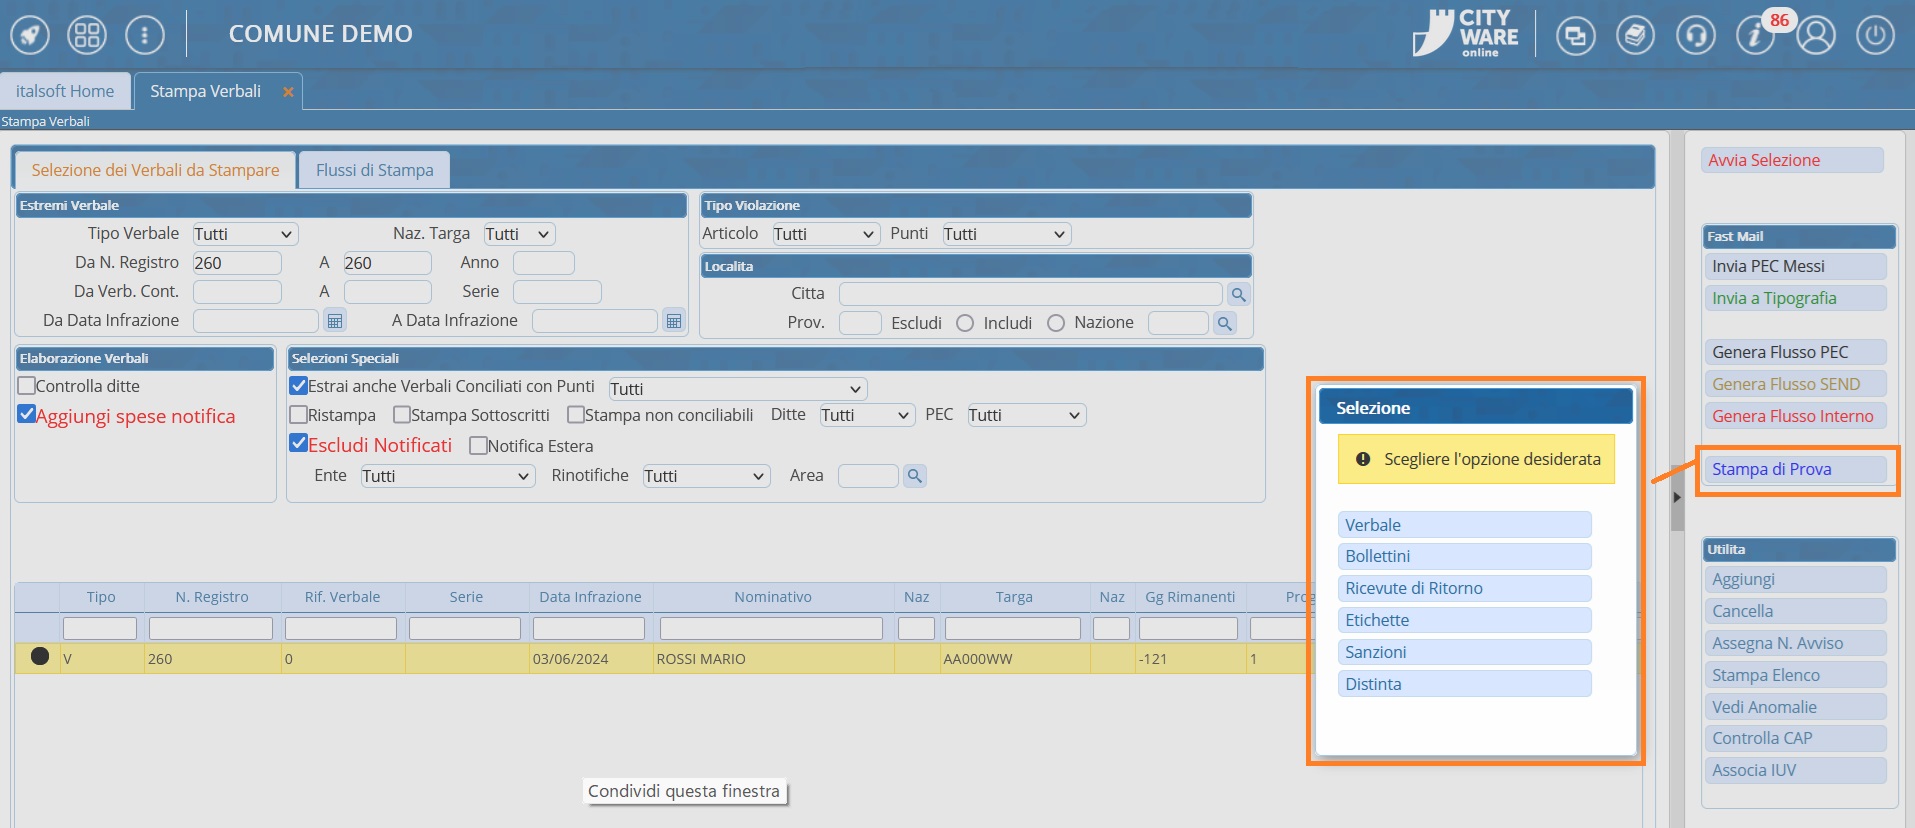Click the rocket launcher icon in header
1915x828 pixels.
pos(30,36)
